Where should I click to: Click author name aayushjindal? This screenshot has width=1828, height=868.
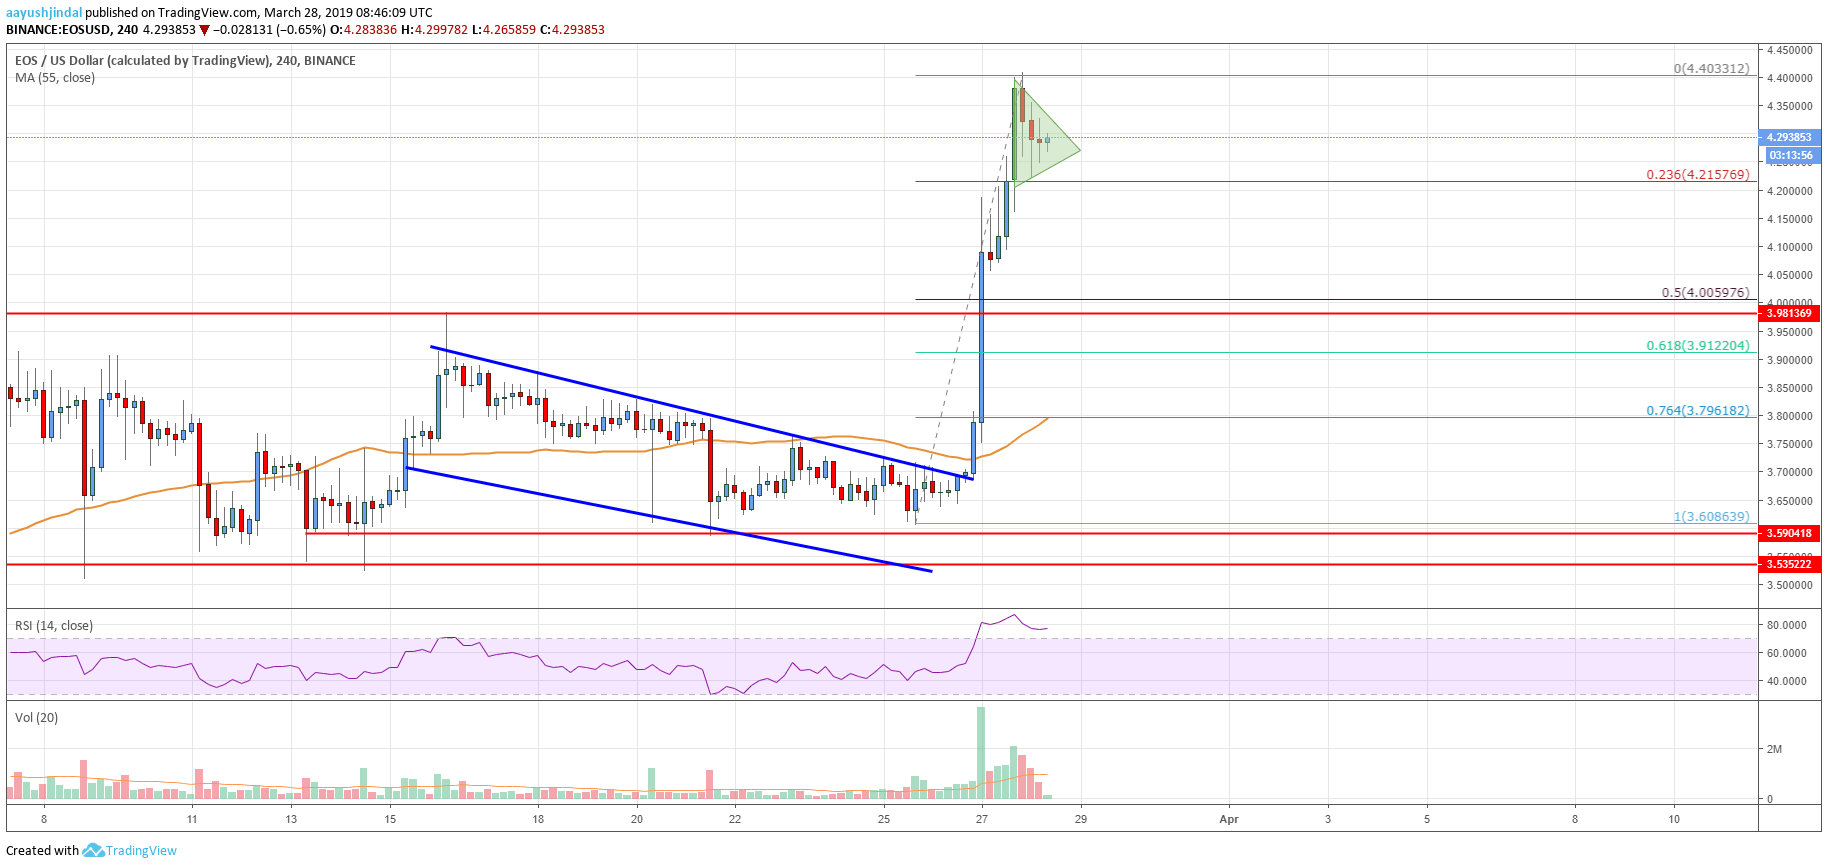pos(44,13)
